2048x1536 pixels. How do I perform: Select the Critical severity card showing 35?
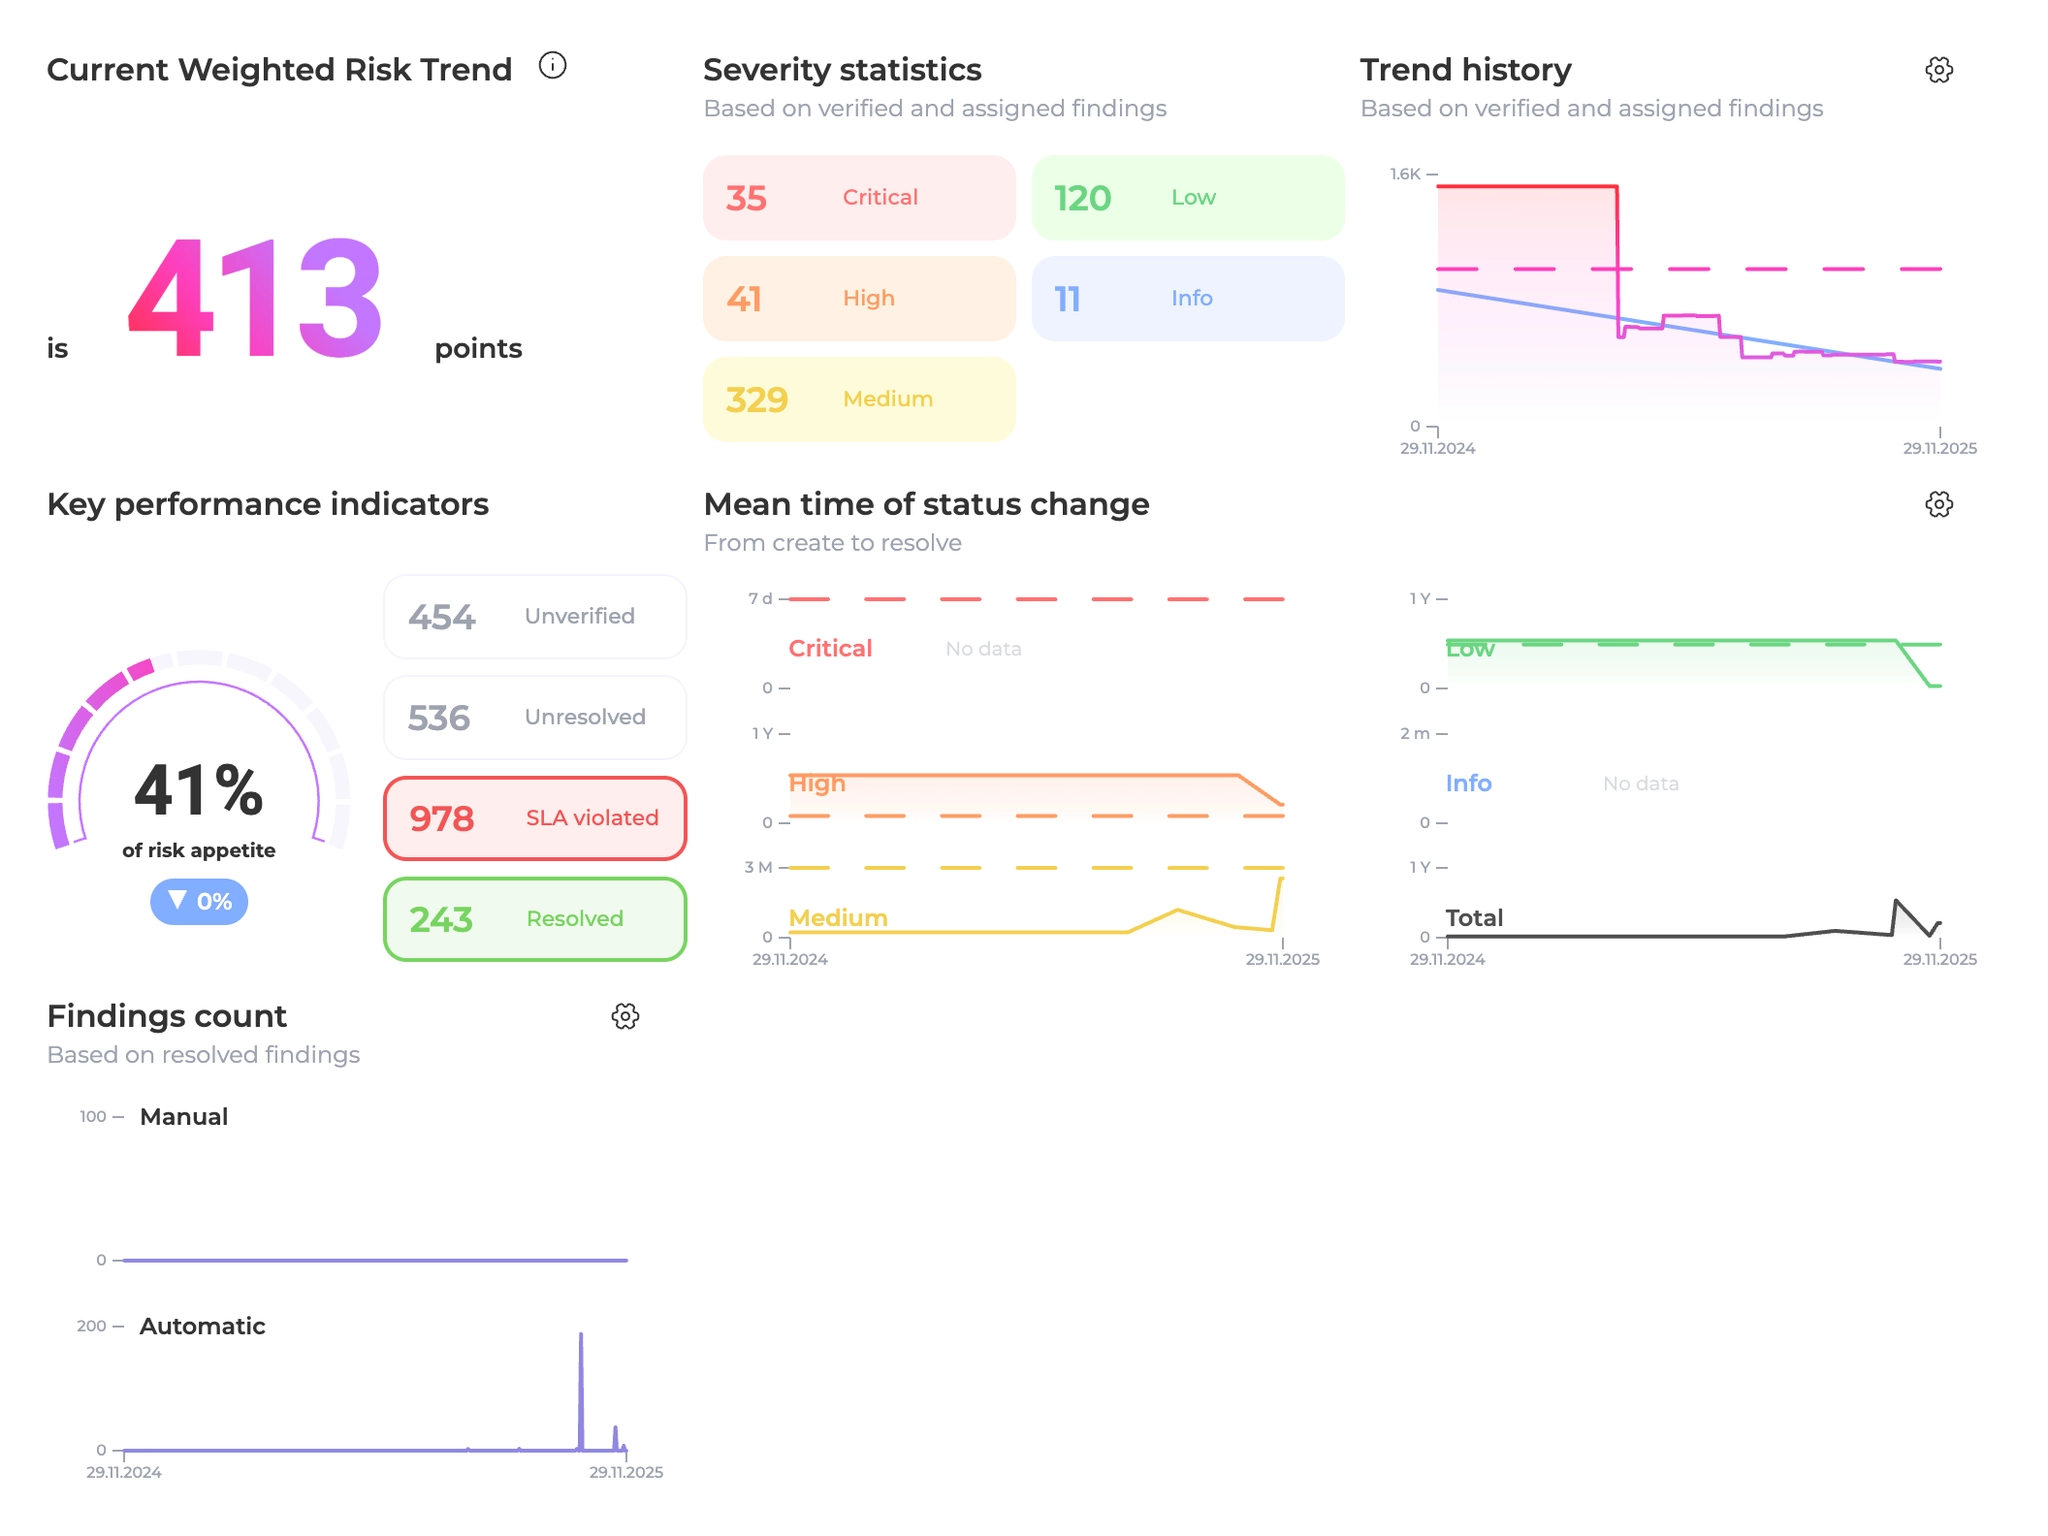point(858,197)
